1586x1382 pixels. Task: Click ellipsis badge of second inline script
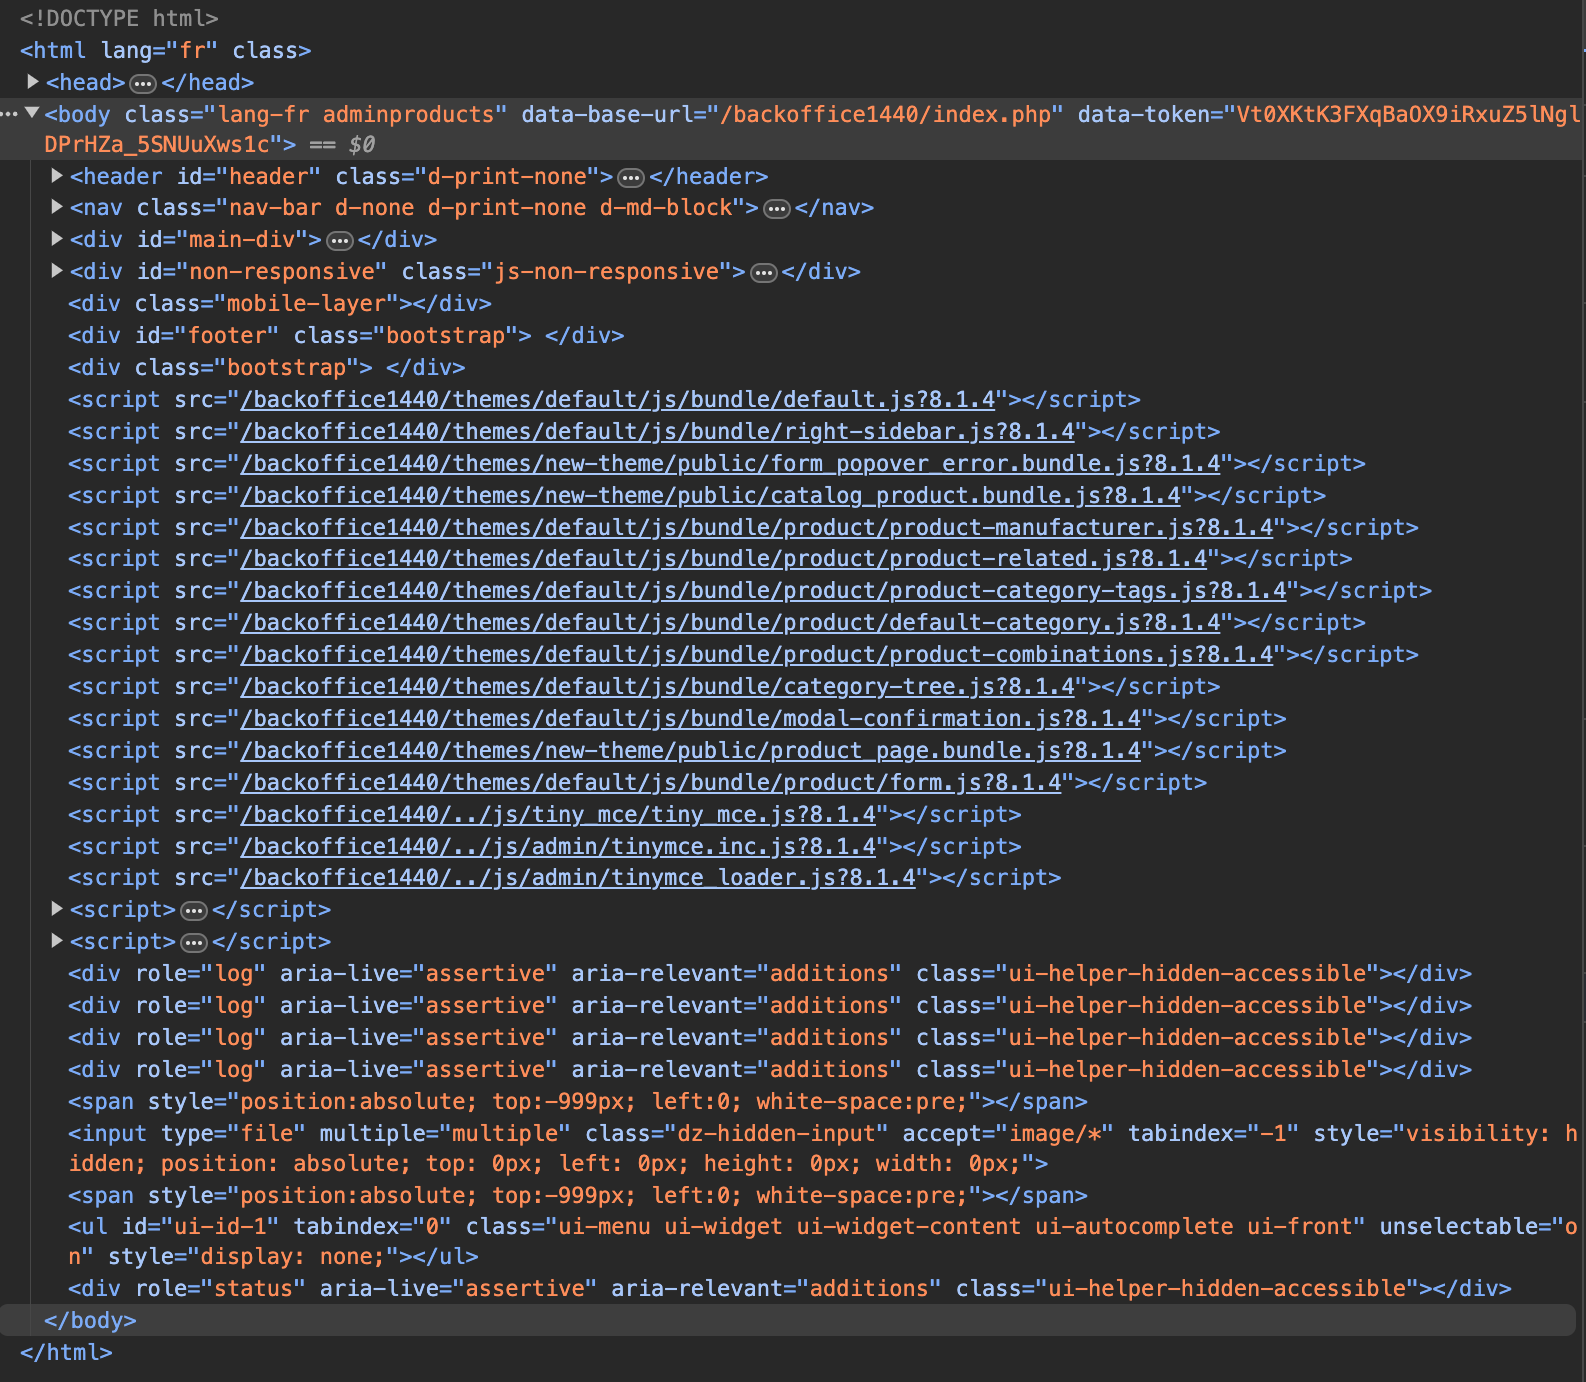(194, 943)
